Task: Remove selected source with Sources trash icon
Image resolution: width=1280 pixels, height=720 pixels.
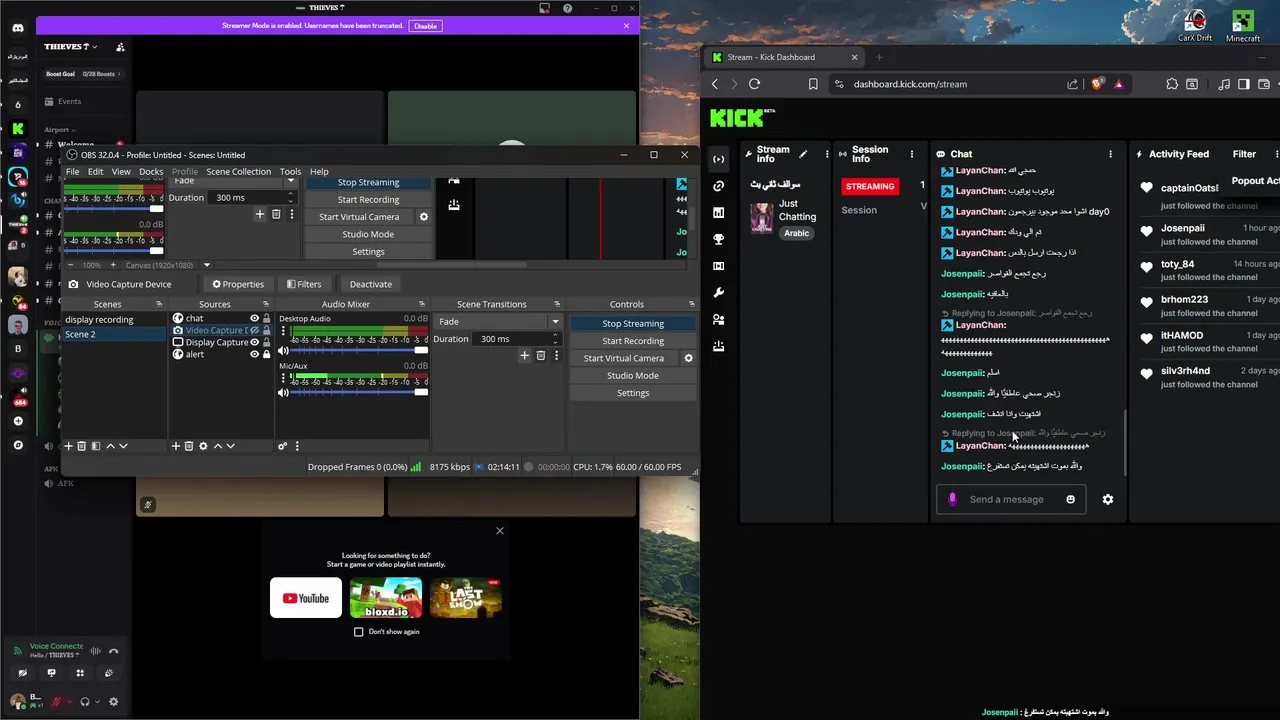Action: coord(189,446)
